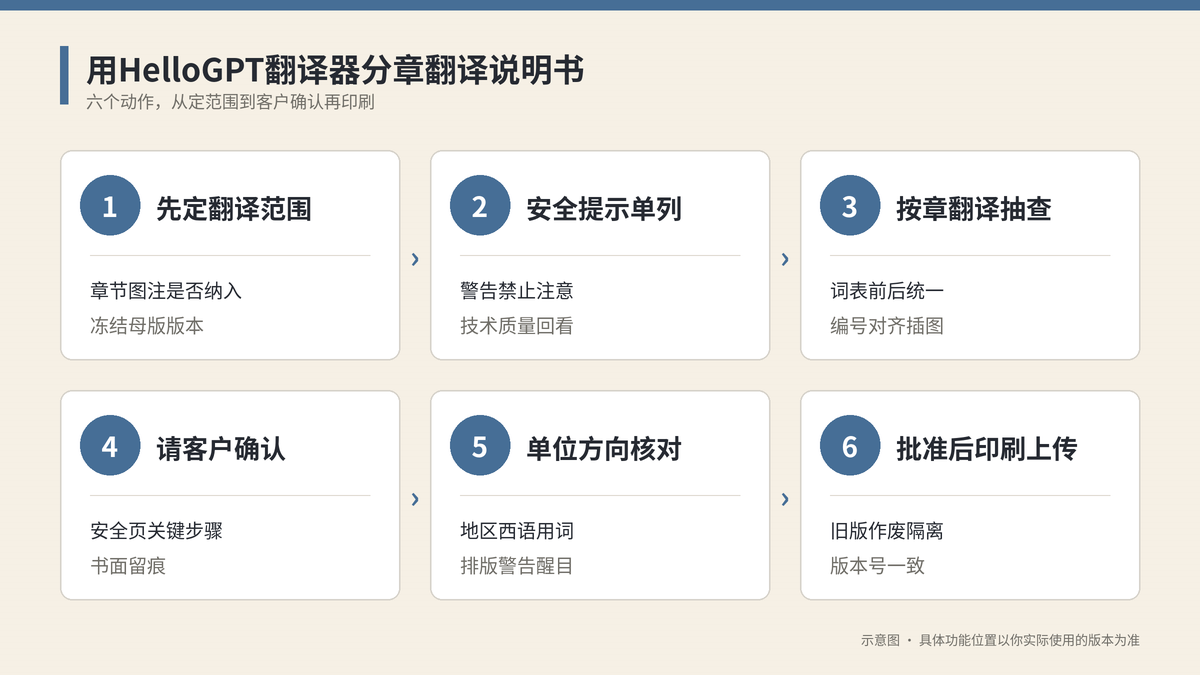Select the line 冻结母版版本
1200x675 pixels.
[147, 326]
